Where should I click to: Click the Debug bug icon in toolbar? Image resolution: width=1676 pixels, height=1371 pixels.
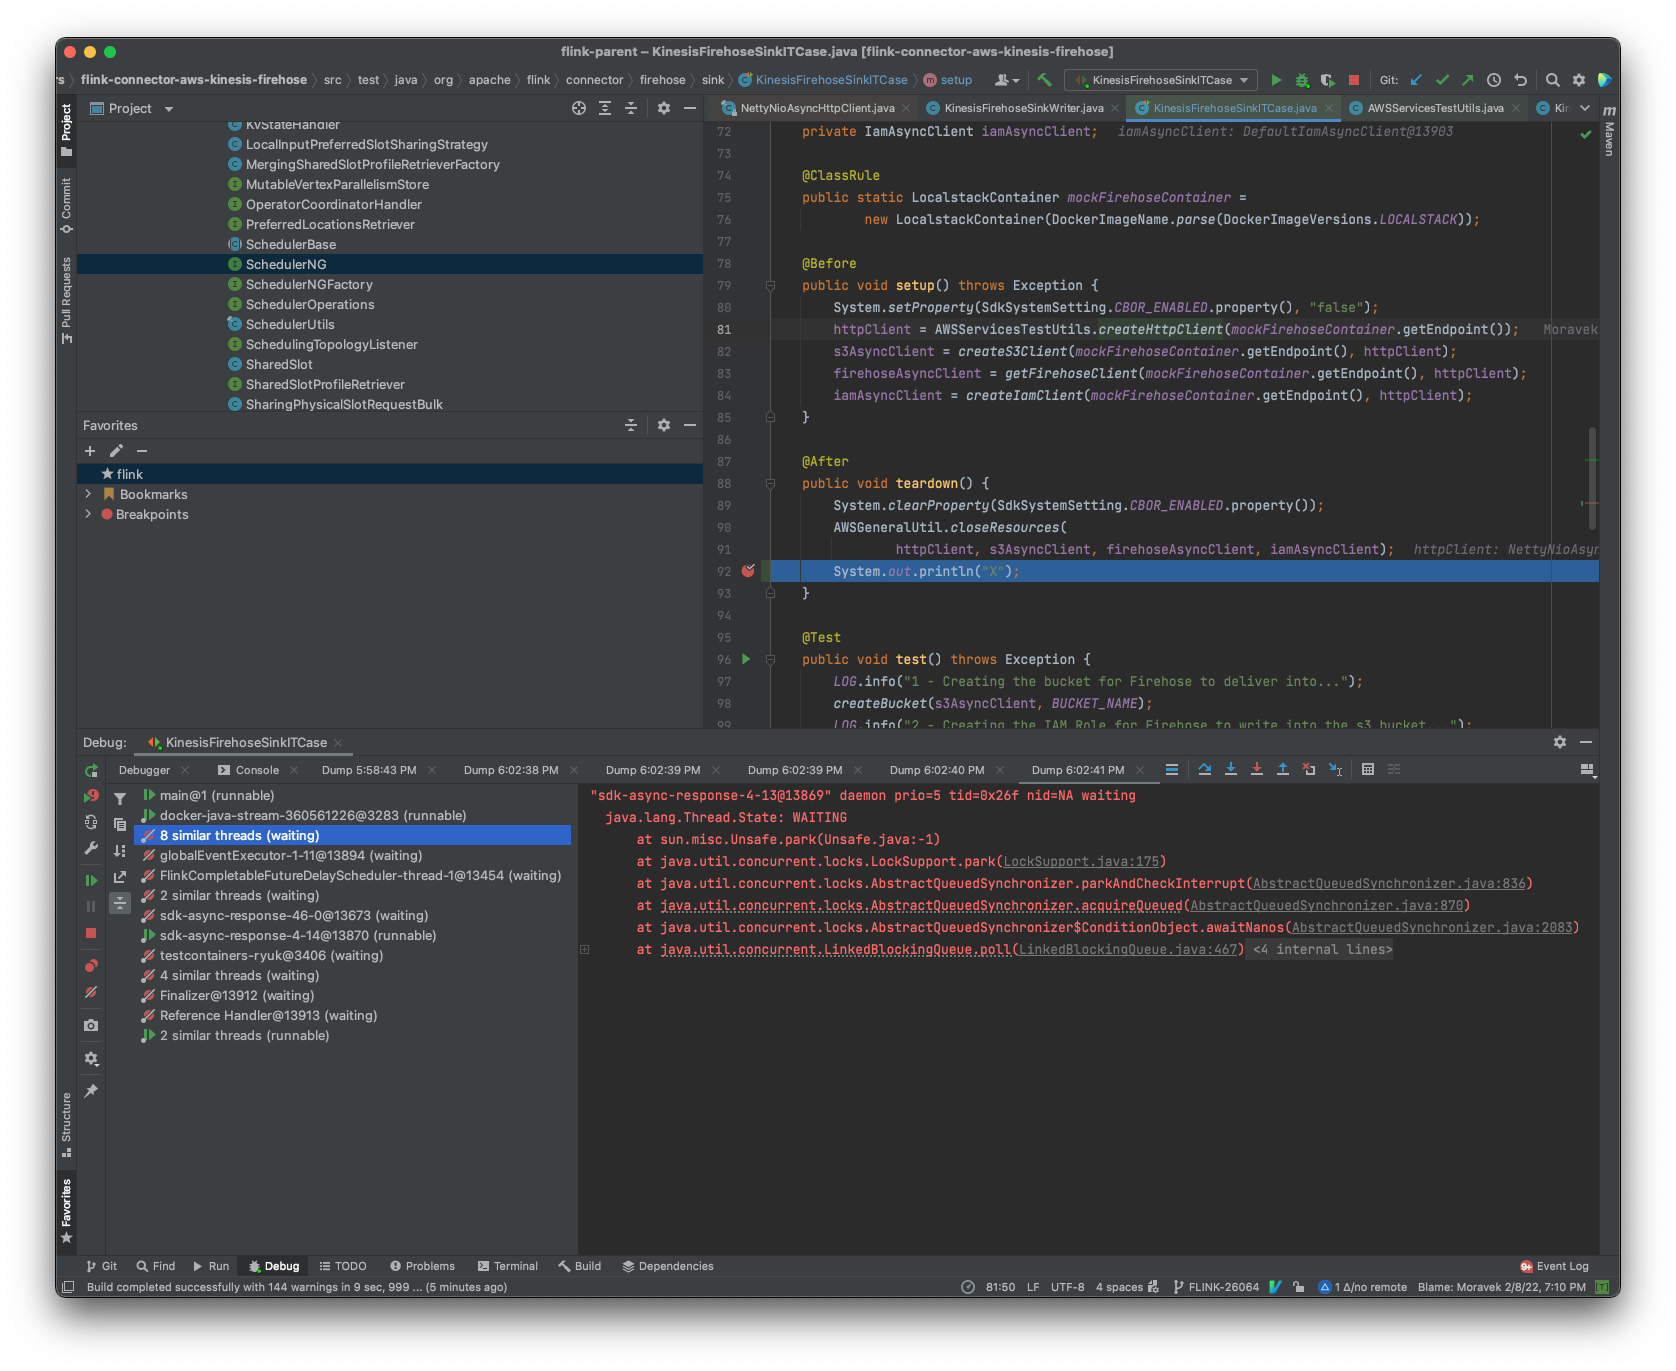(x=1301, y=80)
